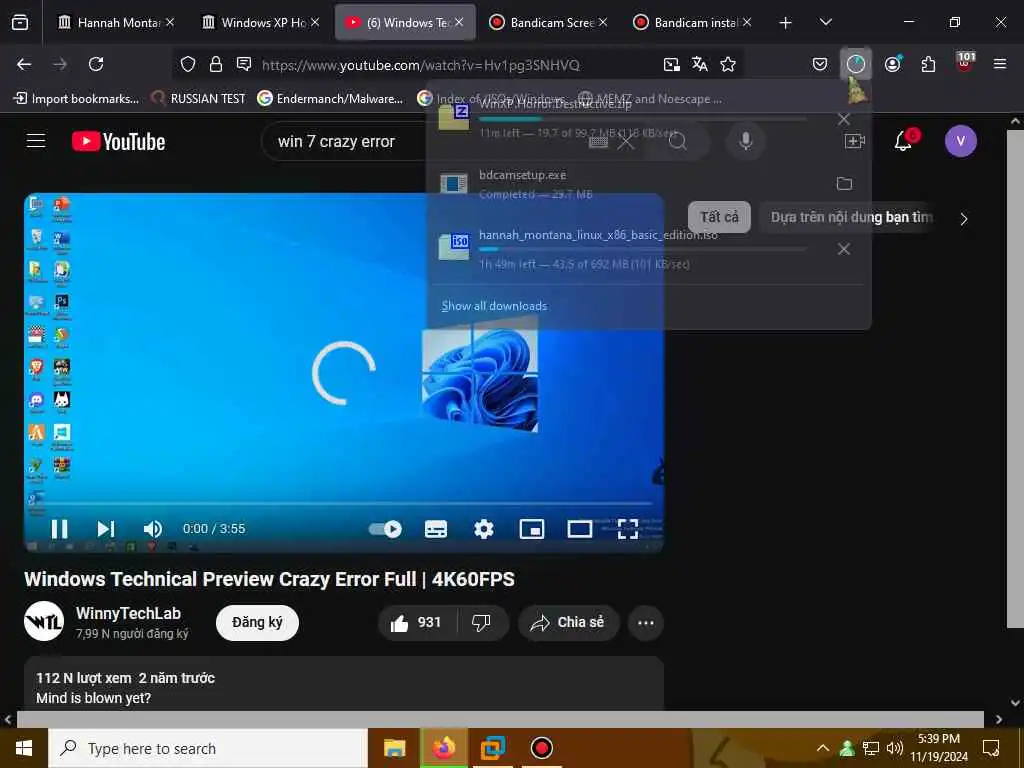
Task: Cancel hannah_montana_linux iso download
Action: click(844, 249)
